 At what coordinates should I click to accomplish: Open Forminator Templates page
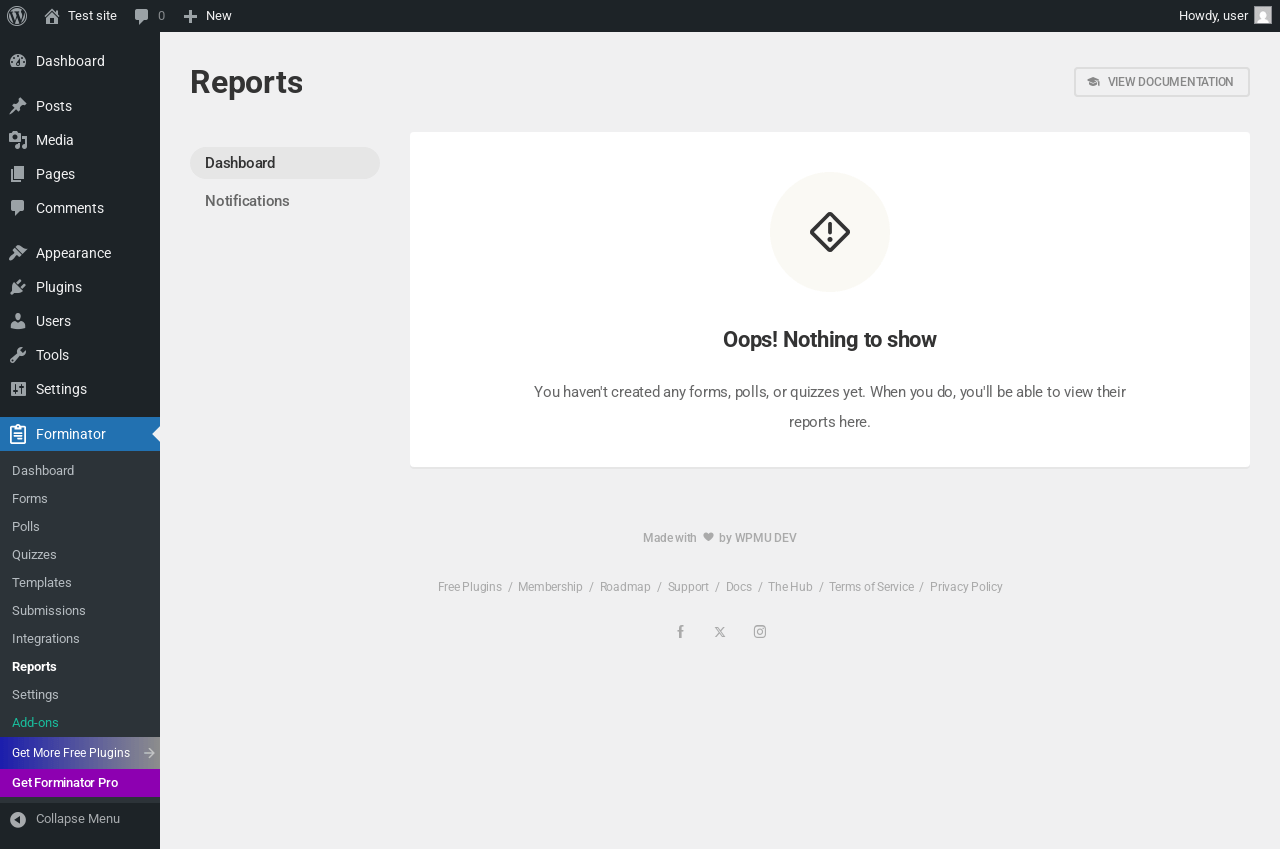click(80, 583)
